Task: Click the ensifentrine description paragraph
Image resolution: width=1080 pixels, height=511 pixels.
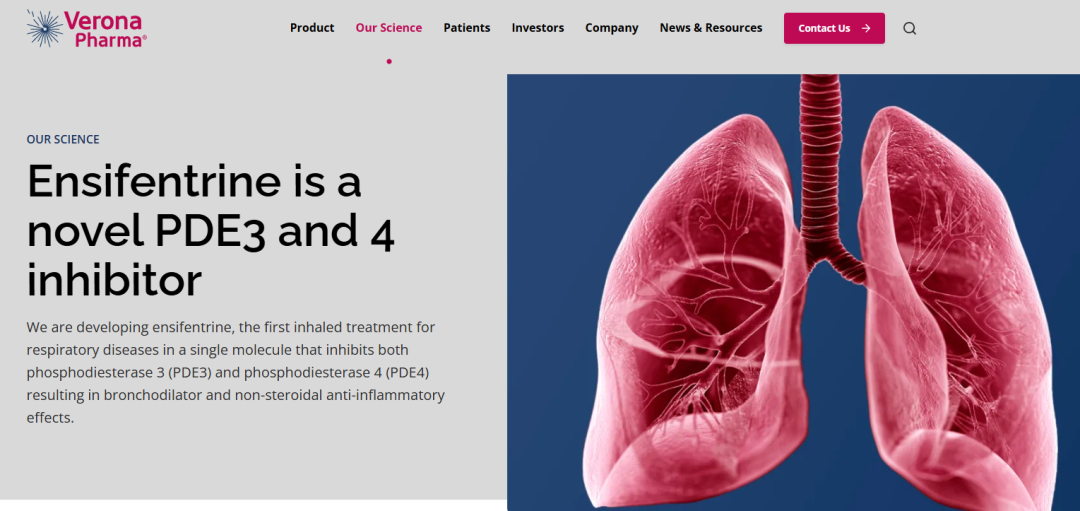Action: point(236,372)
